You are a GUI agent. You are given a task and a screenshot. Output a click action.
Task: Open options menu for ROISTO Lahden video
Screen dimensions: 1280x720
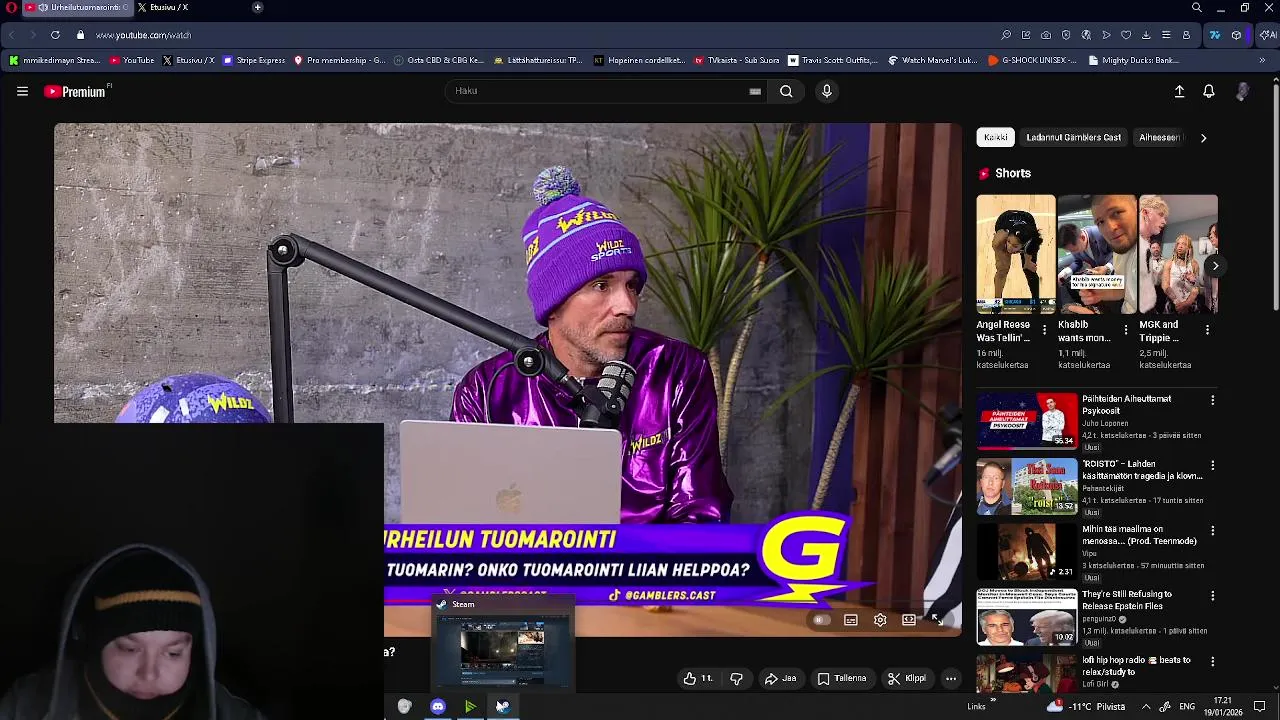click(1213, 465)
